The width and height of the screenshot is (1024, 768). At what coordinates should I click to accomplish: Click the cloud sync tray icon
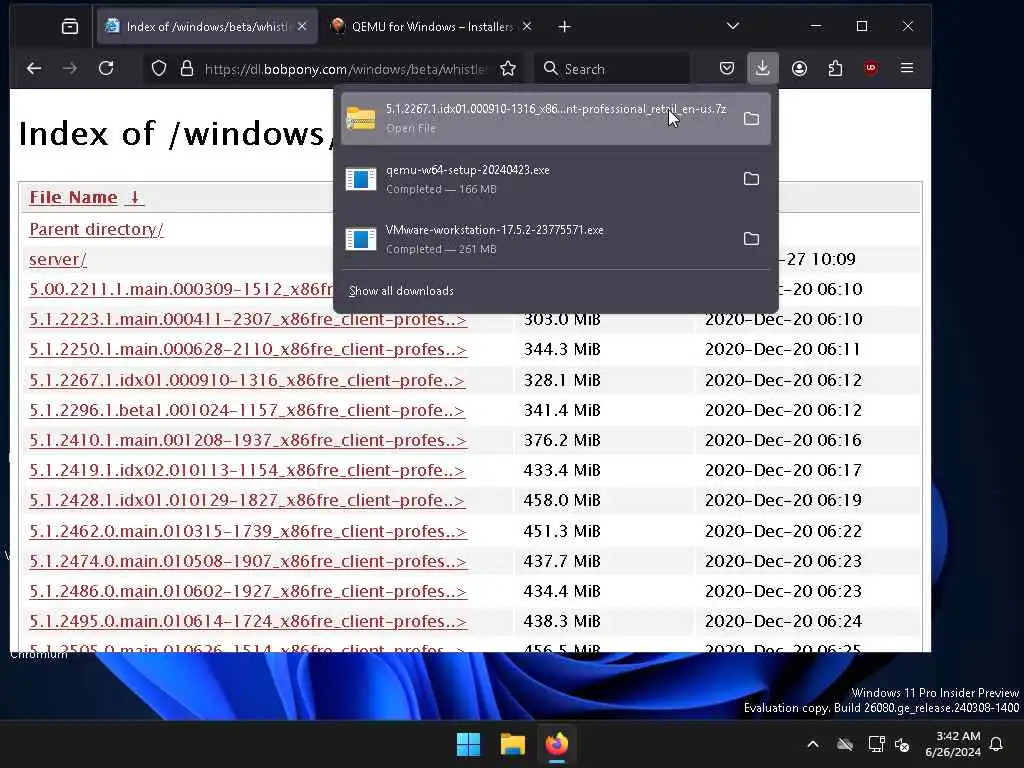click(x=845, y=744)
